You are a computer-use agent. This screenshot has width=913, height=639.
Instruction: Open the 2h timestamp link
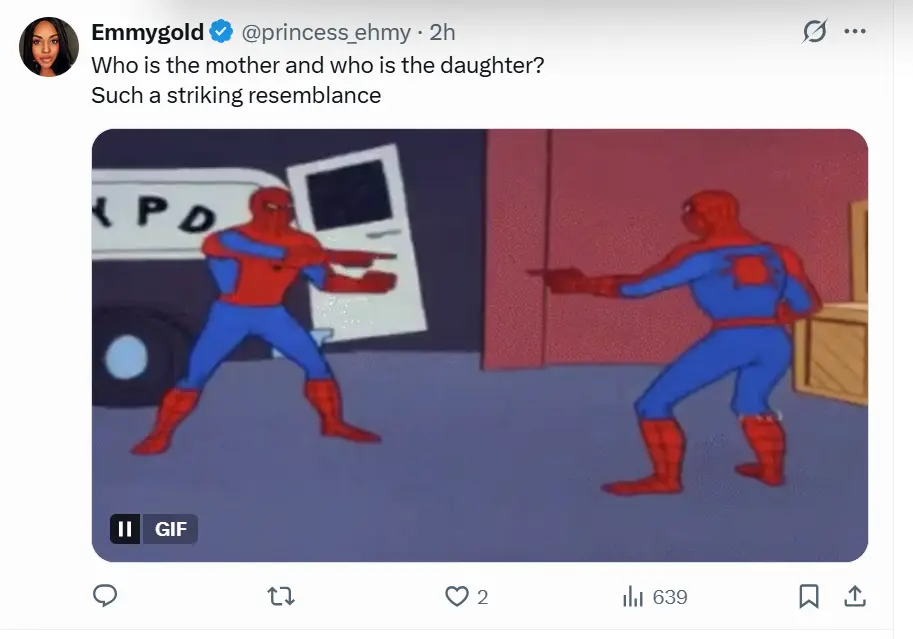point(443,33)
